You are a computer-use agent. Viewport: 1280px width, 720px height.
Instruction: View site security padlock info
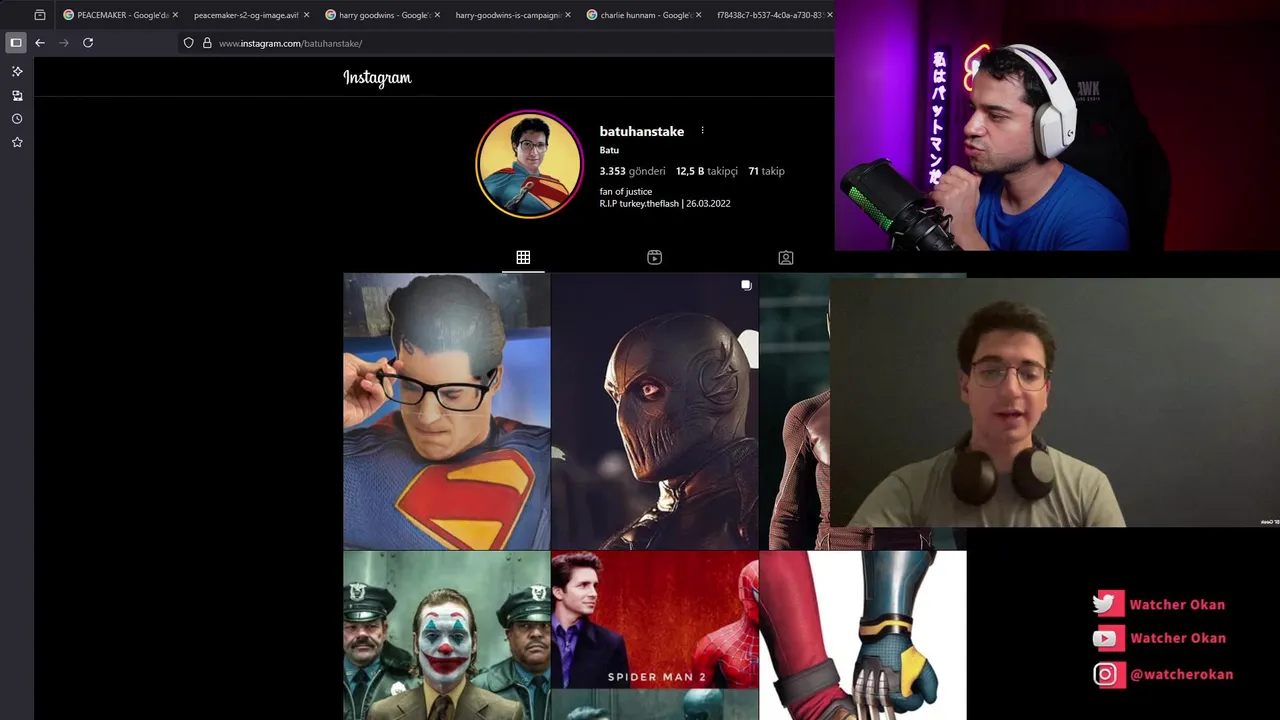[x=207, y=43]
